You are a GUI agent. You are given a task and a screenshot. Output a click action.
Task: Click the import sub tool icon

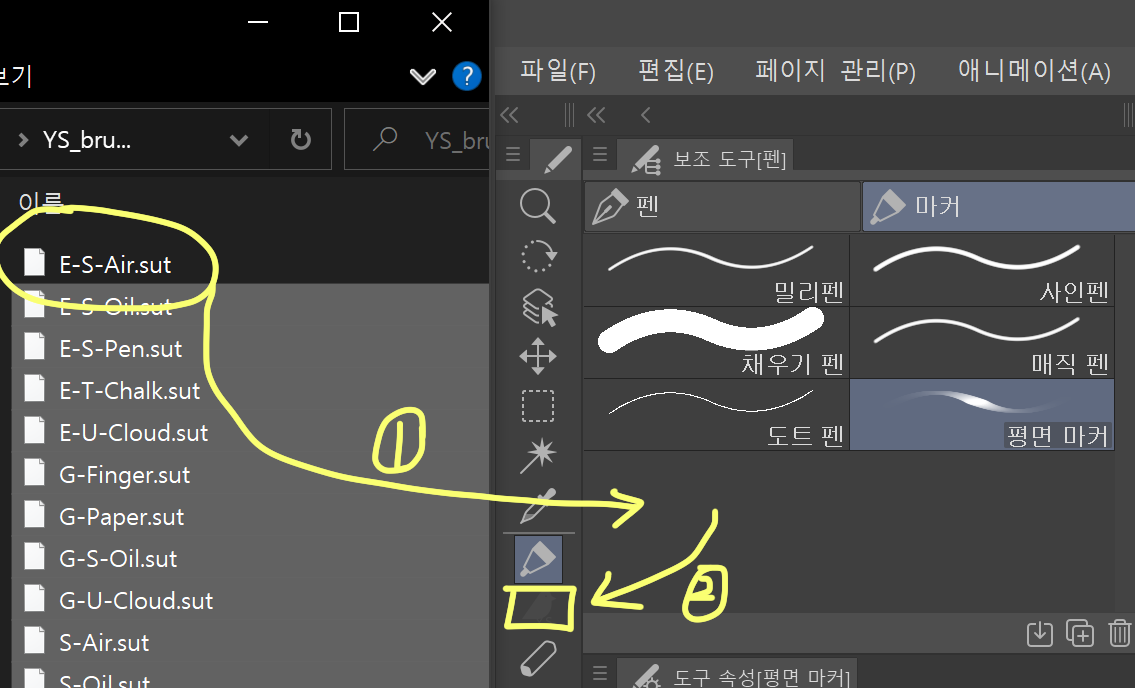pos(1039,634)
